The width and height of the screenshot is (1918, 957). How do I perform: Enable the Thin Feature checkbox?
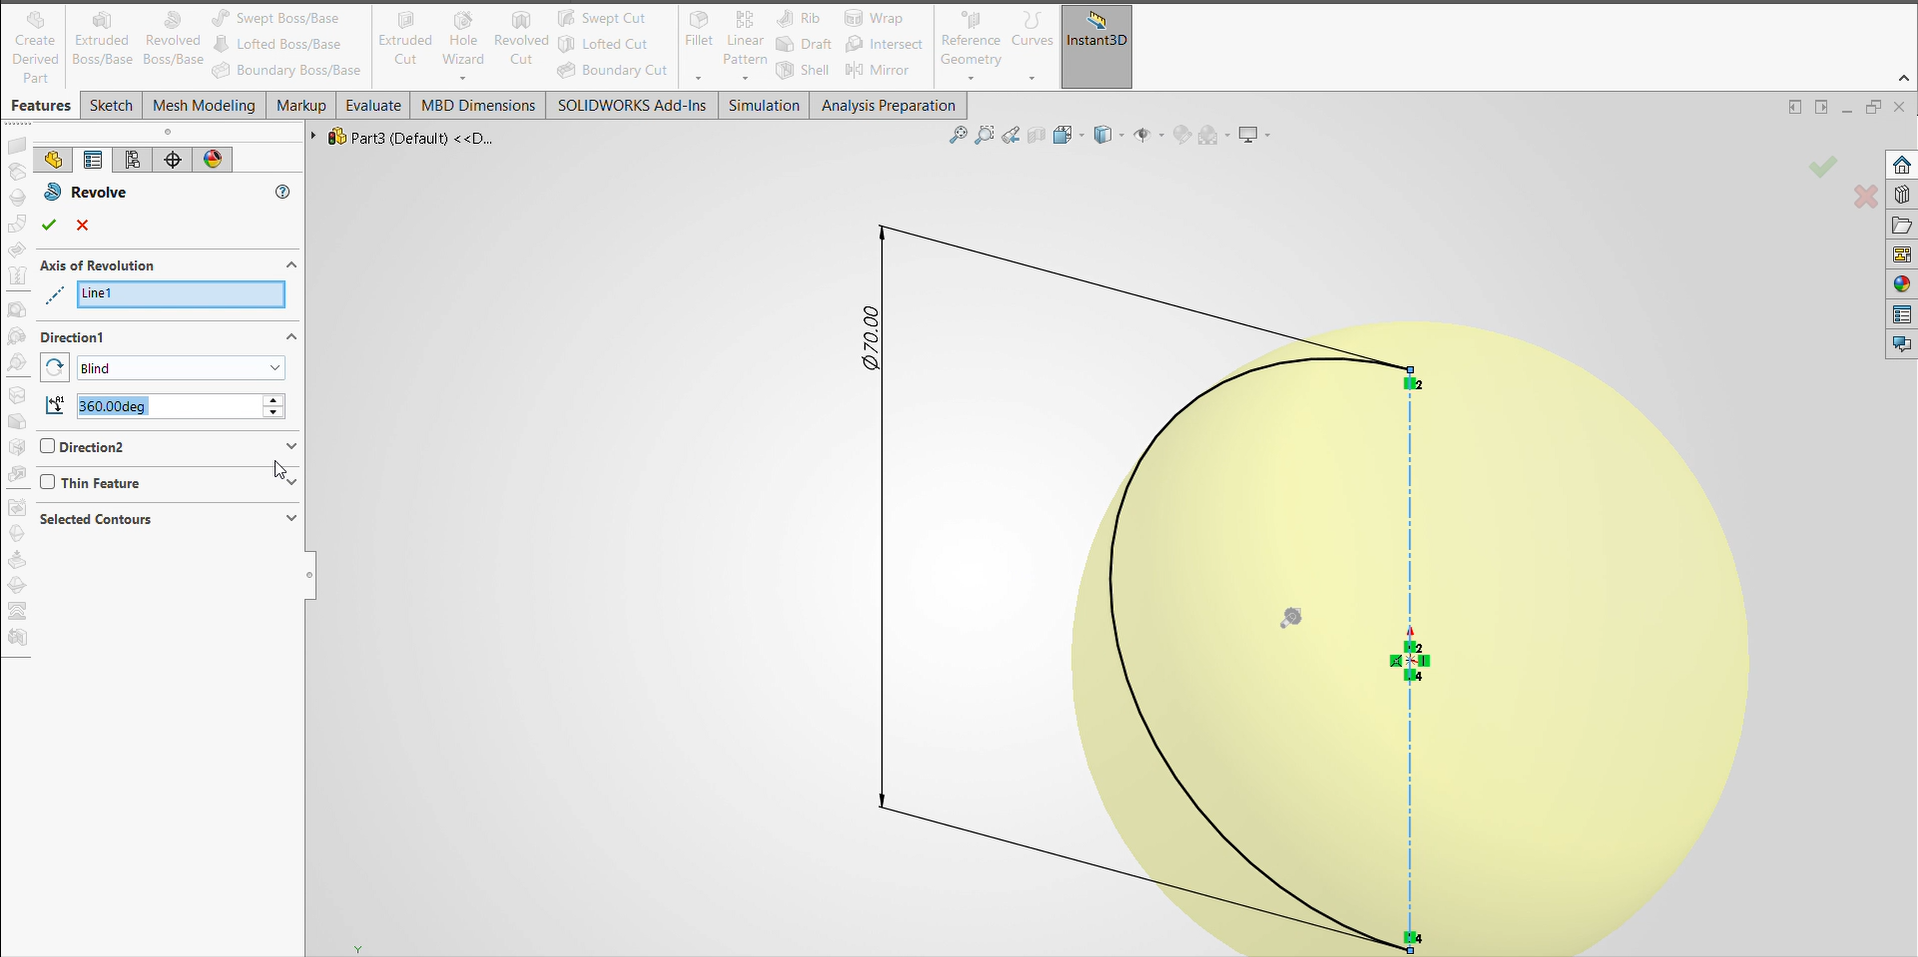pyautogui.click(x=47, y=482)
